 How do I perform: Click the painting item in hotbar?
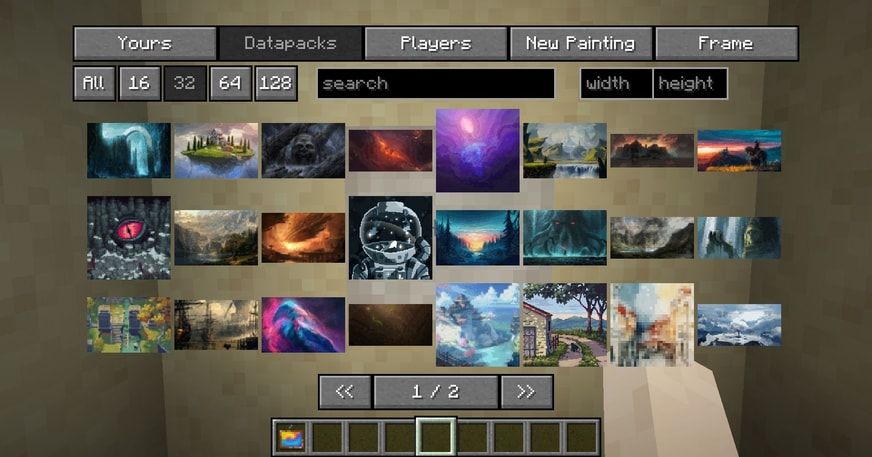point(292,437)
